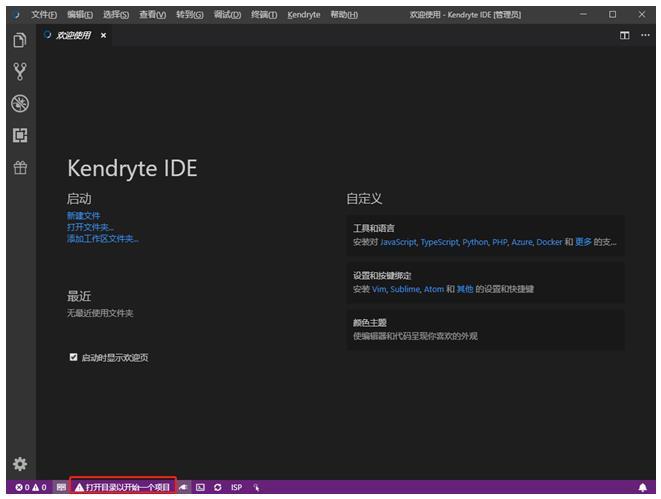Open the 选择(S) menu
Screen dimensions: 661x499
tap(116, 15)
